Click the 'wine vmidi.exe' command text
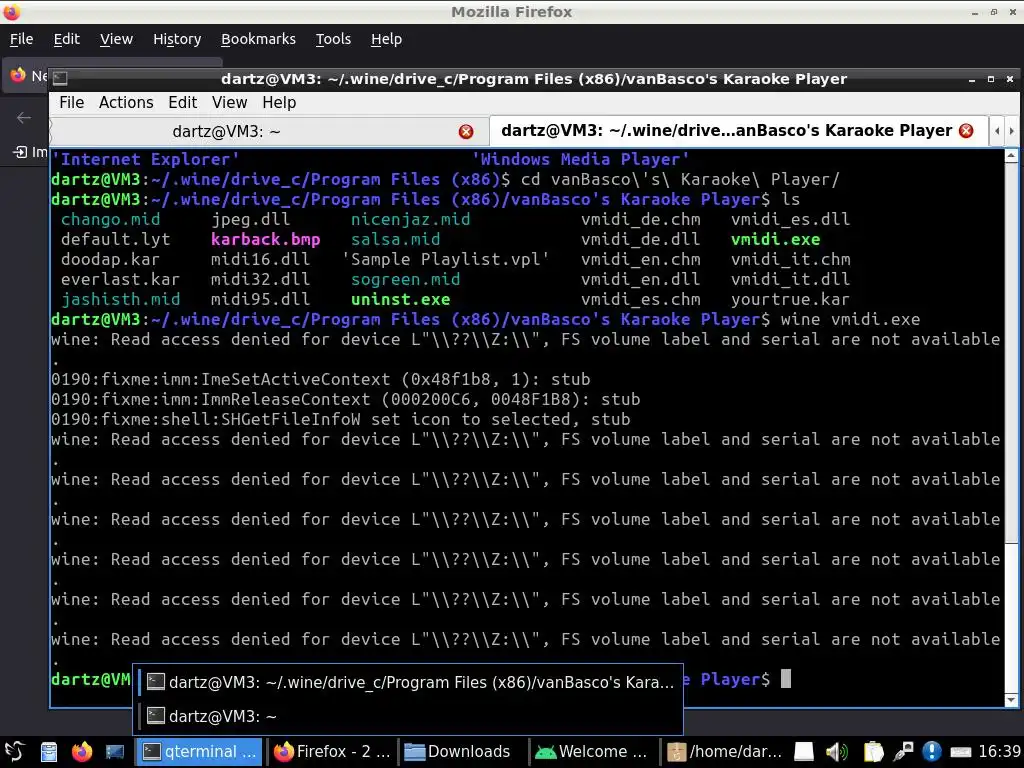This screenshot has width=1024, height=768. point(850,319)
